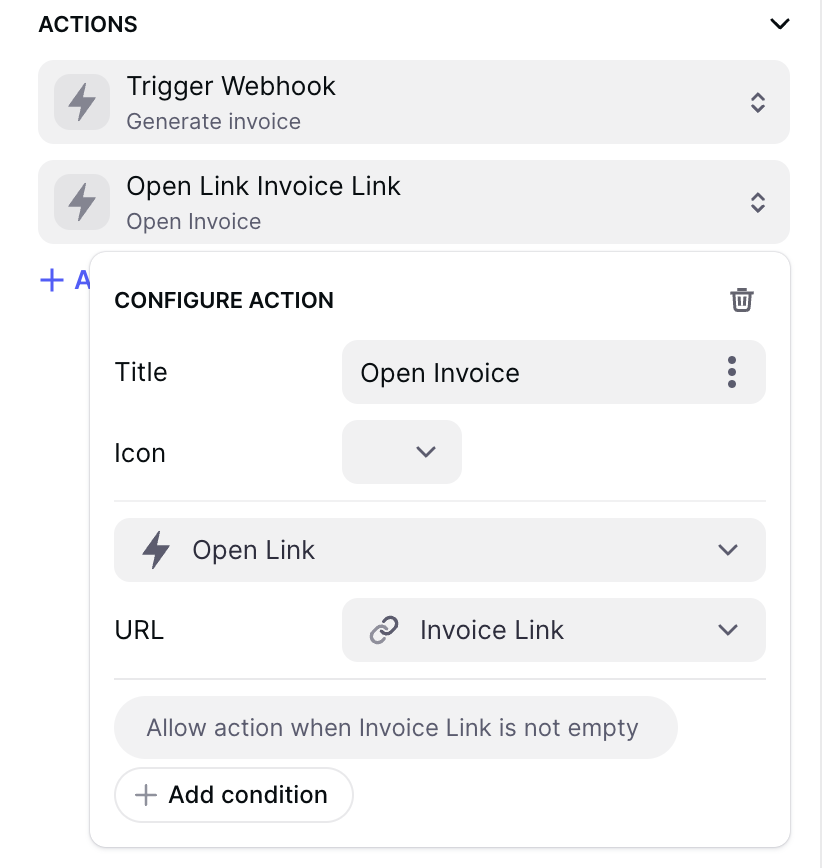The width and height of the screenshot is (822, 868).
Task: Click the plus icon on Add condition
Action: pyautogui.click(x=146, y=795)
